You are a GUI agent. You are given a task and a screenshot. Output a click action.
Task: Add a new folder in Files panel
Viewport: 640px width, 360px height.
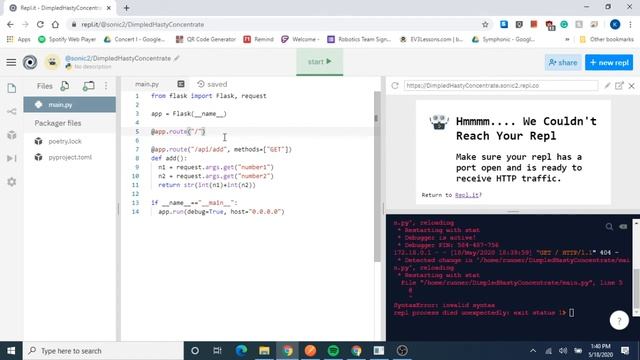pos(89,86)
